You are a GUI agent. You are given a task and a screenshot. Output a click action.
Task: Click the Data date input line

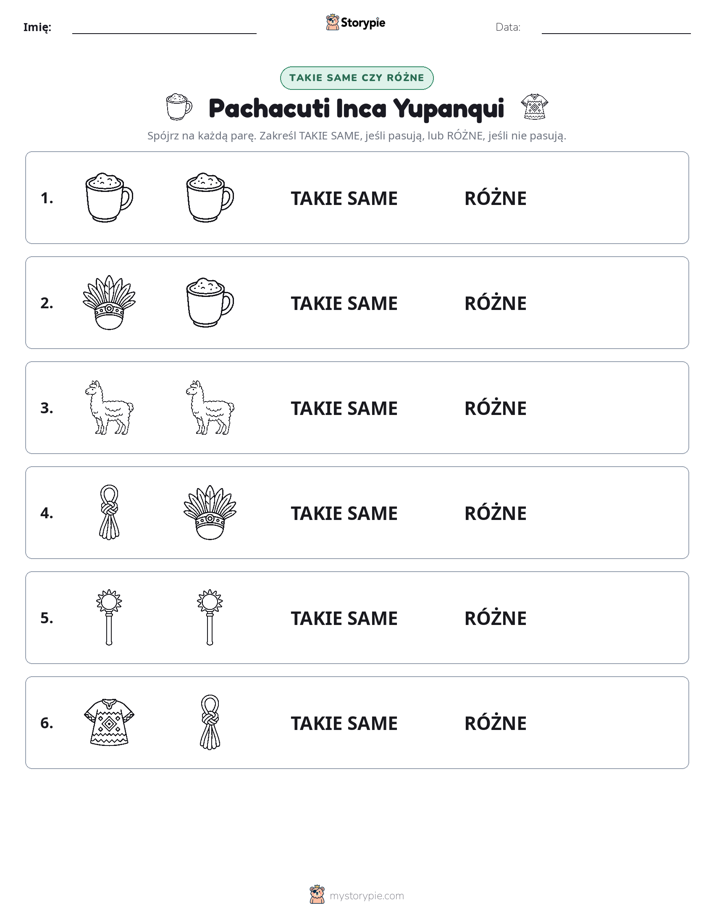click(616, 28)
